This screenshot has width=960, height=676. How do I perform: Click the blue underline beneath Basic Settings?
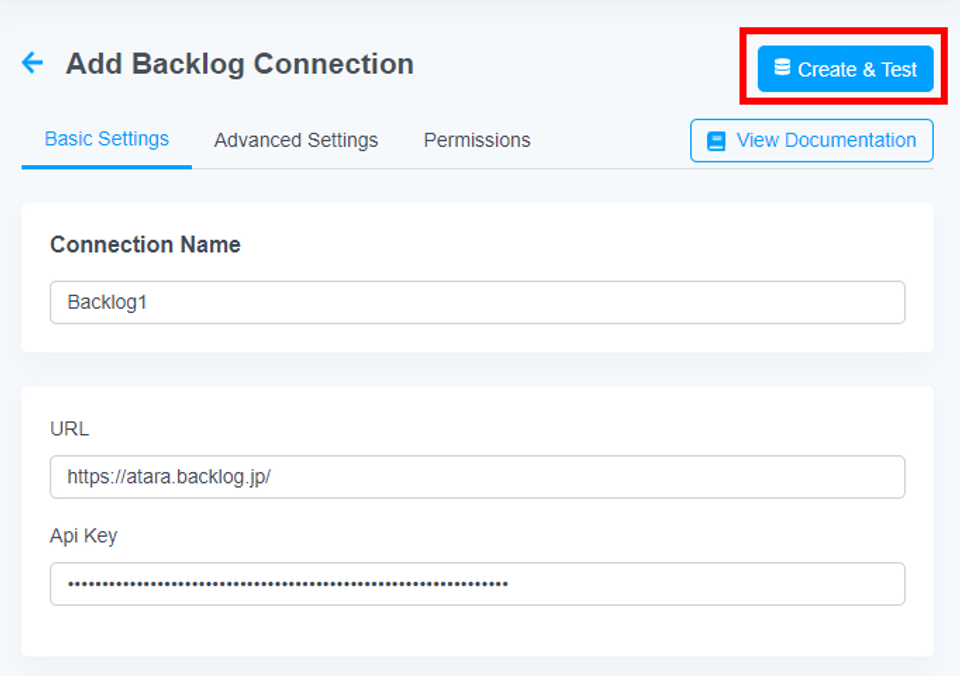click(107, 167)
